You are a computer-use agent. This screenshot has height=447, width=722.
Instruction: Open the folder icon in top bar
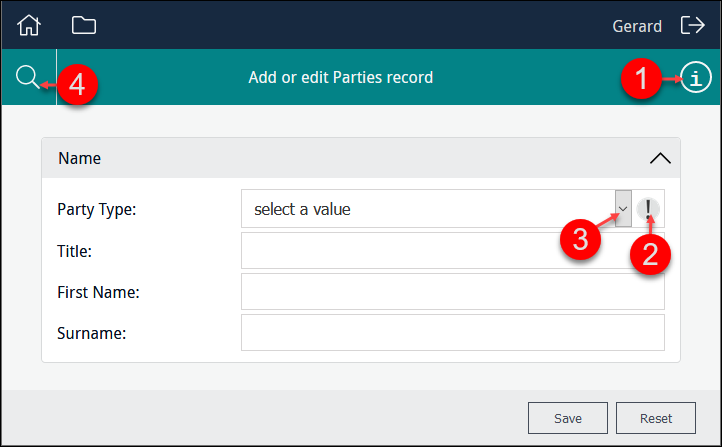(x=84, y=25)
